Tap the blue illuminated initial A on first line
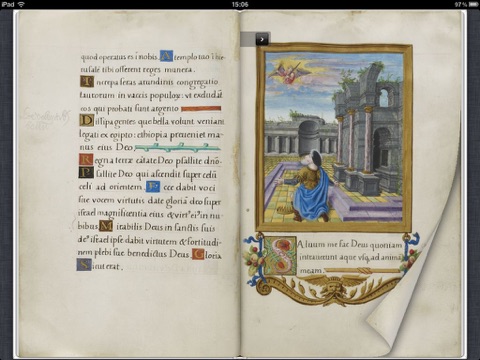Viewport: 480px width, 360px height. click(166, 56)
